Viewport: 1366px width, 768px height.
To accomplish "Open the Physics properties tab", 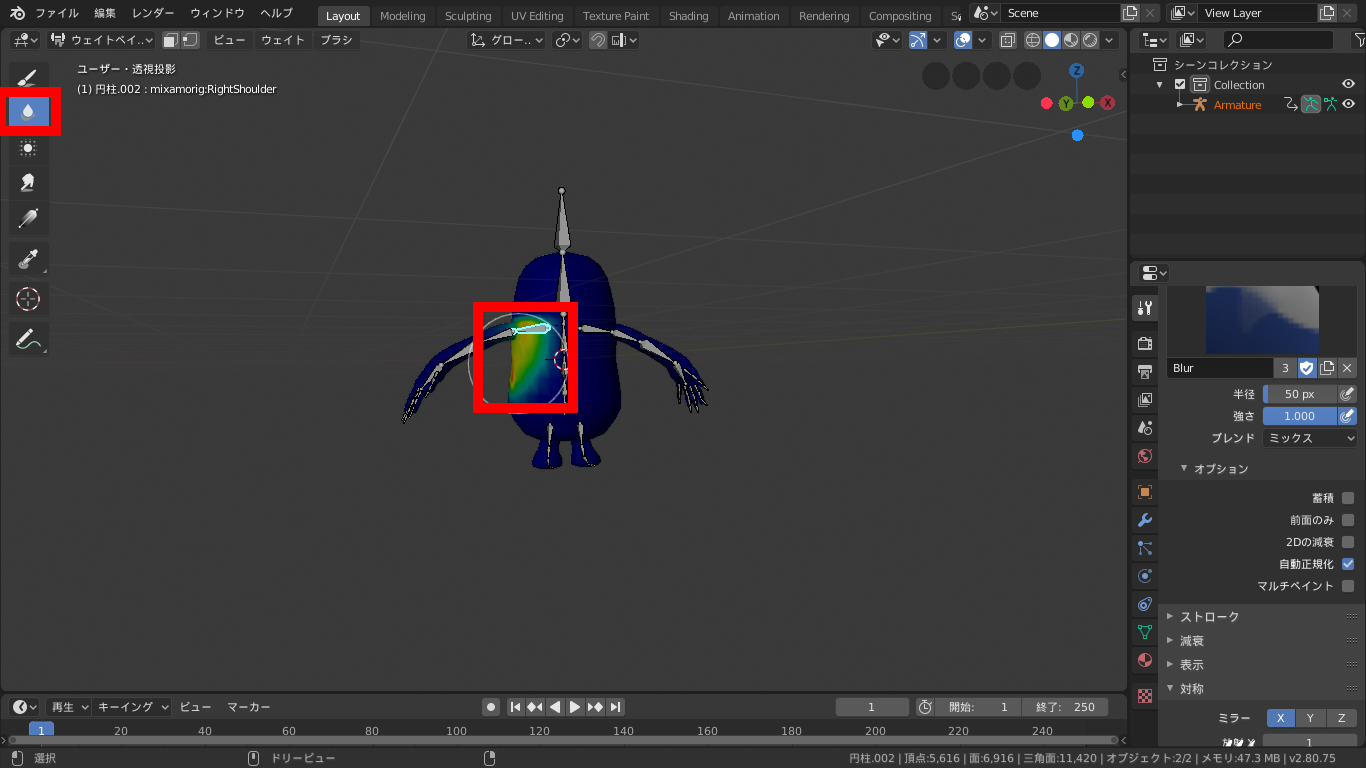I will (1145, 576).
